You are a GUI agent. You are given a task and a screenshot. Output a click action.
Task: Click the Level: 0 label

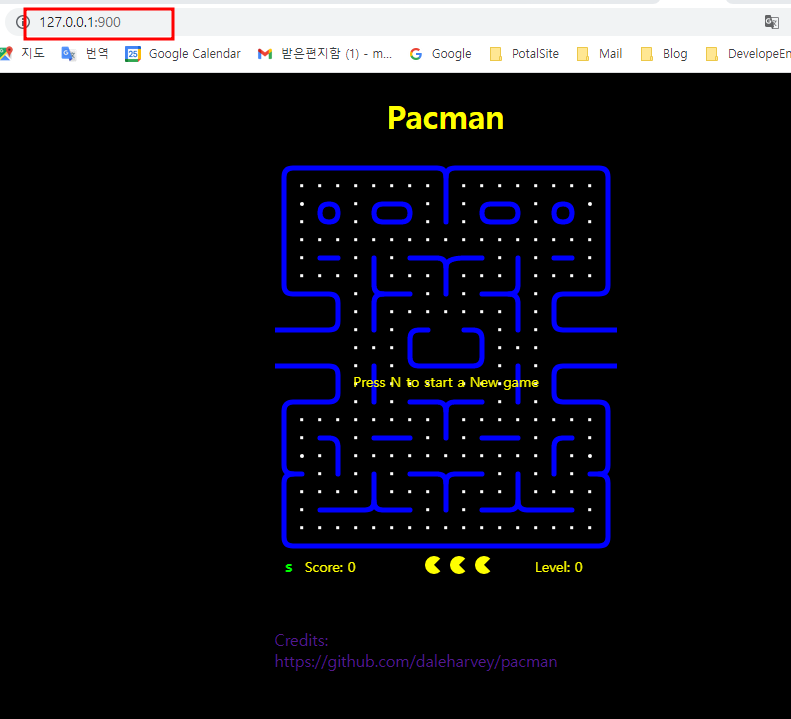[558, 567]
